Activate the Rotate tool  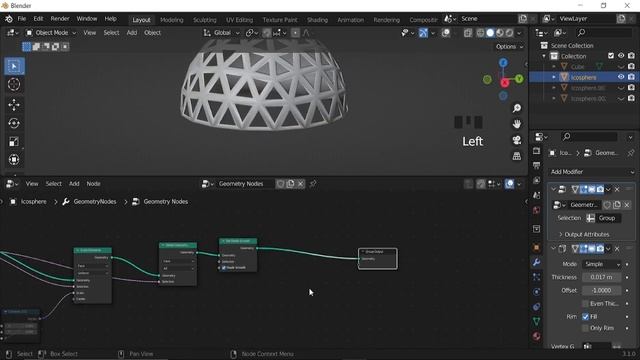tap(14, 123)
